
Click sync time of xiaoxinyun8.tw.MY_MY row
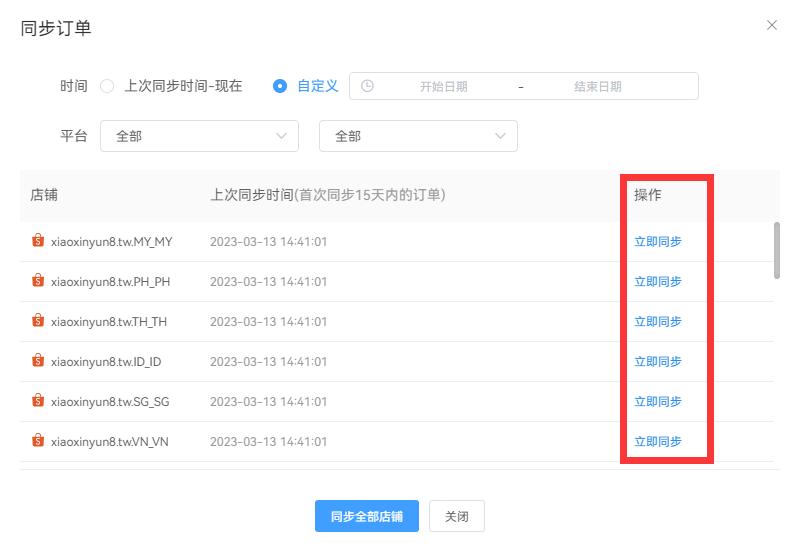pos(268,242)
